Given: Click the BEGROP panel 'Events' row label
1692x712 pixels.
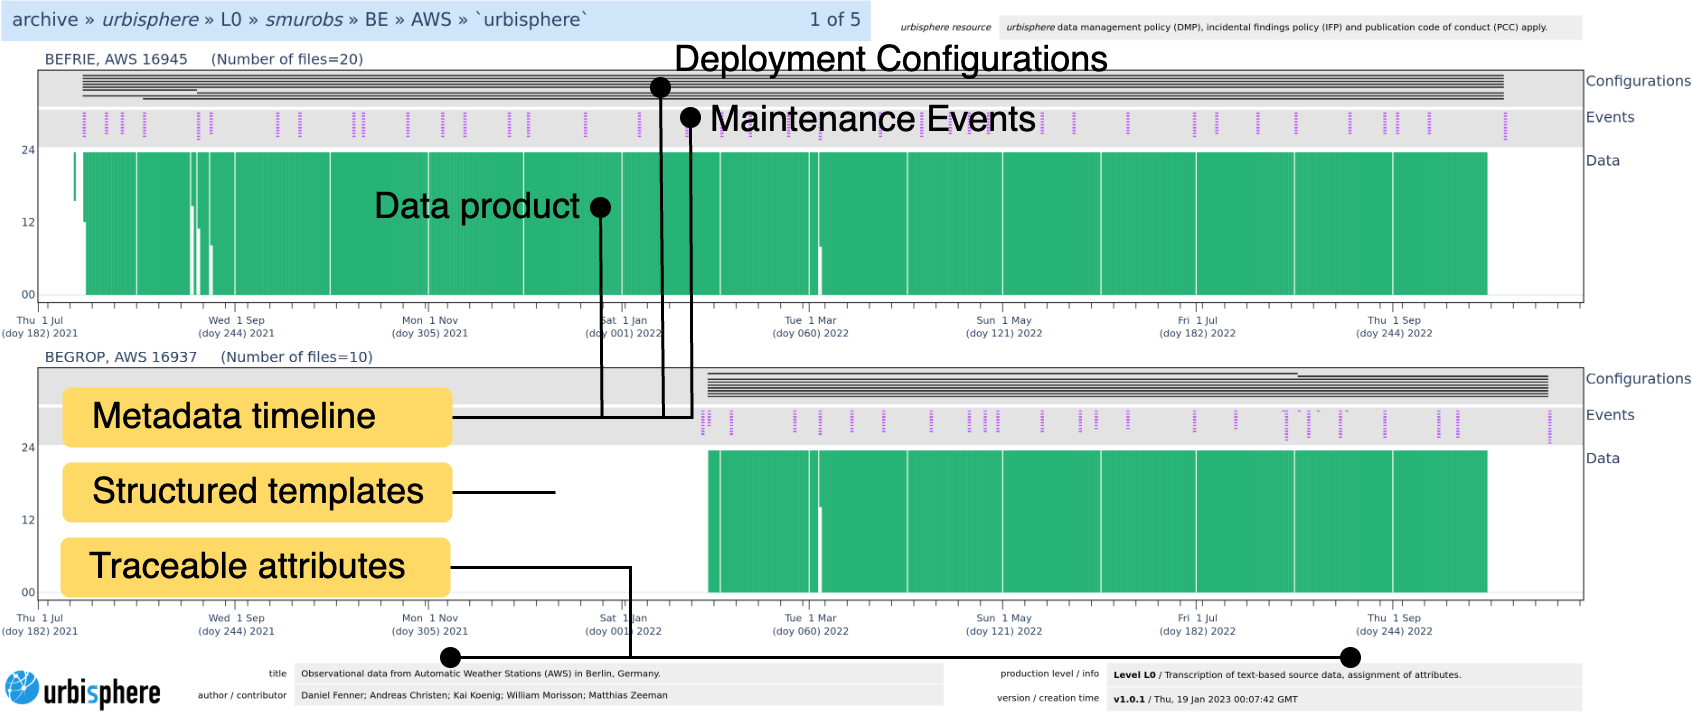Looking at the screenshot, I should [1609, 415].
